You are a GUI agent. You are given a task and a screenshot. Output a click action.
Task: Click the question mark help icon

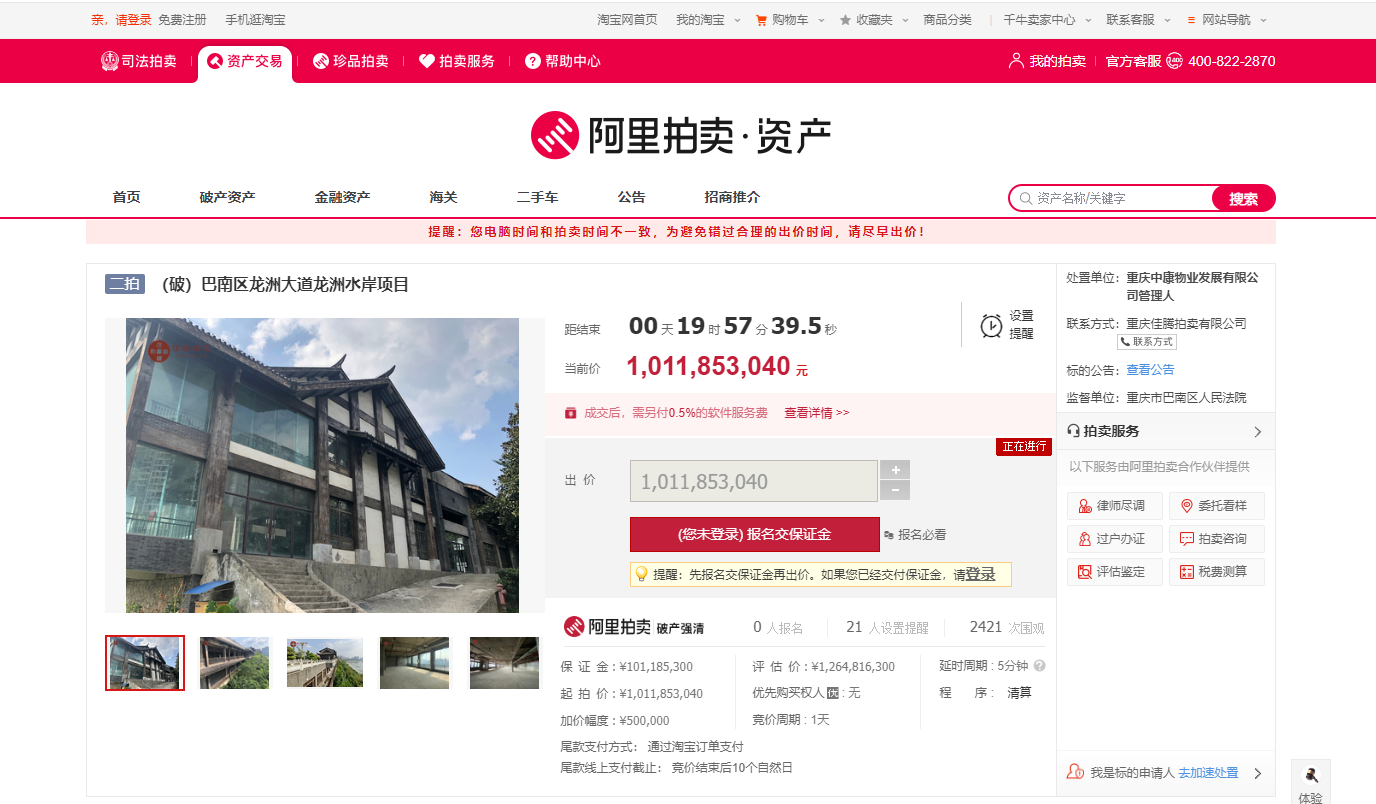click(533, 61)
